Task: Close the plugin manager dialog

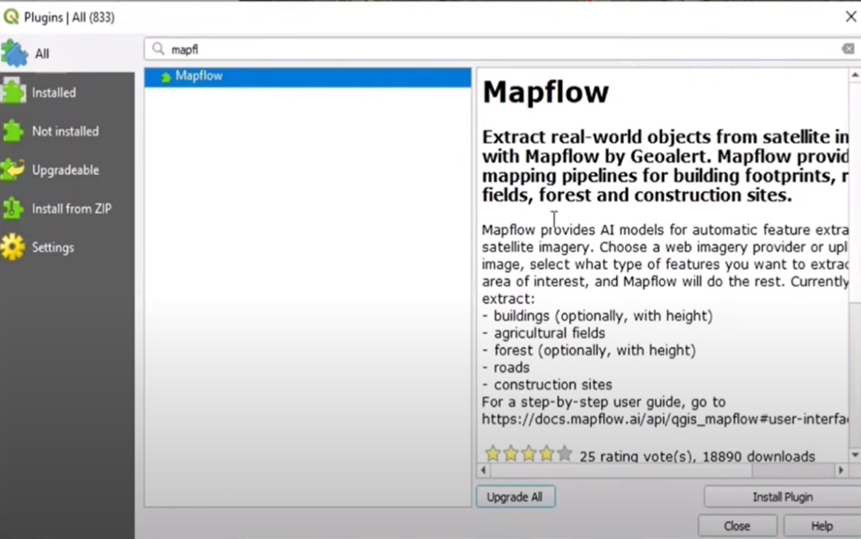Action: pos(737,526)
